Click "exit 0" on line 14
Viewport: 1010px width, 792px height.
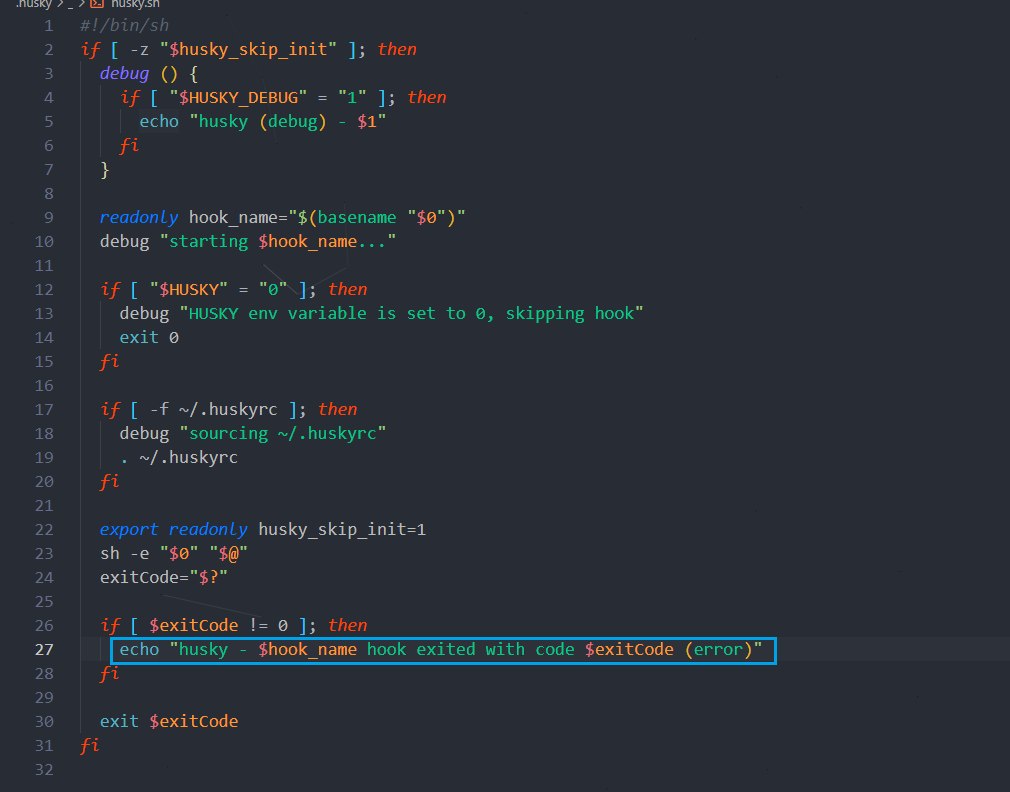(x=149, y=337)
